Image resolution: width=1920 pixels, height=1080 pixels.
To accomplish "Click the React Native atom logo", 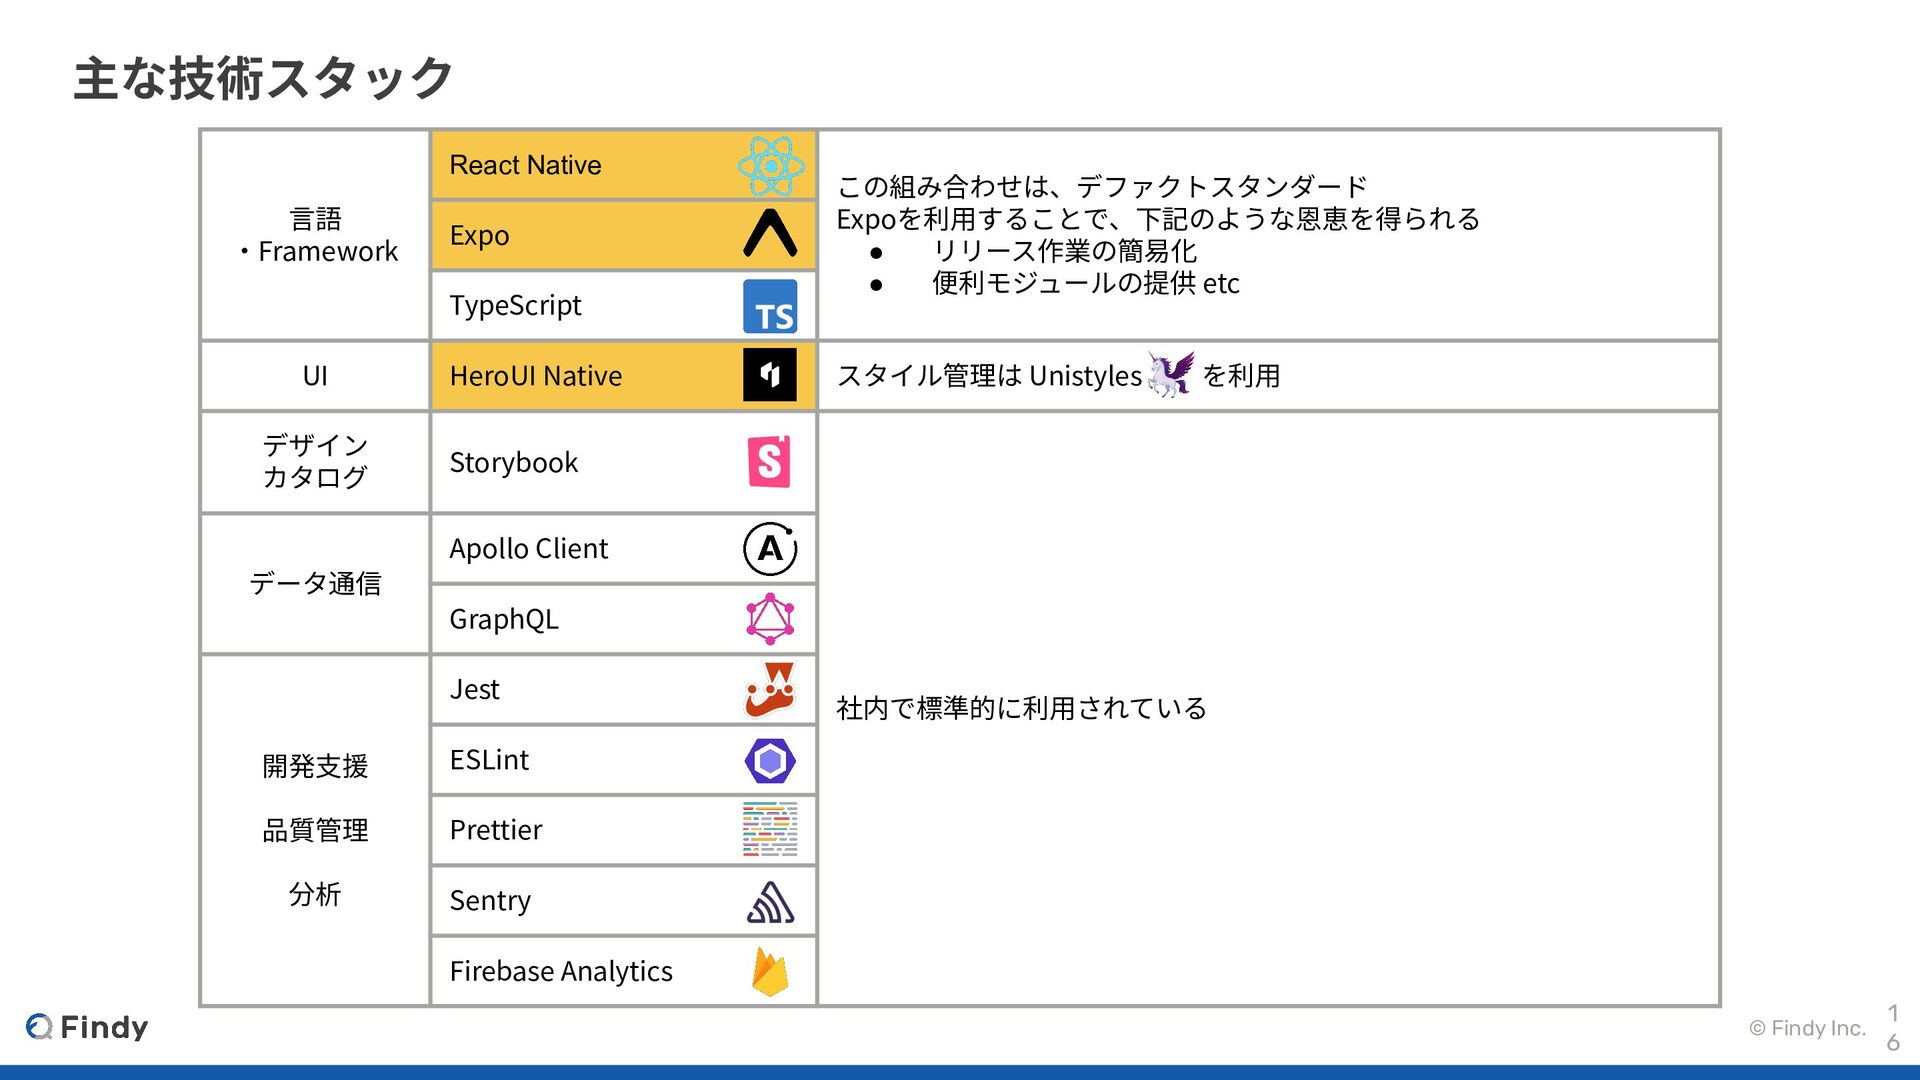I will (770, 166).
